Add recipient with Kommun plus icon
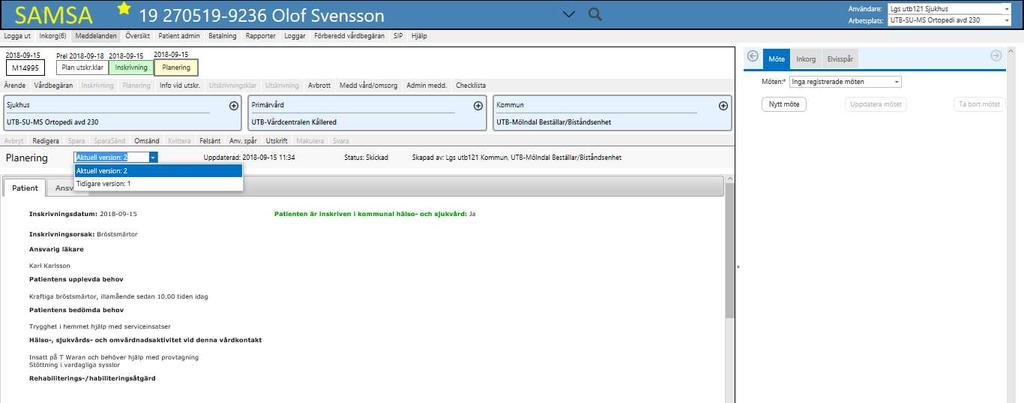Viewport: 1024px width, 403px height. [x=723, y=106]
